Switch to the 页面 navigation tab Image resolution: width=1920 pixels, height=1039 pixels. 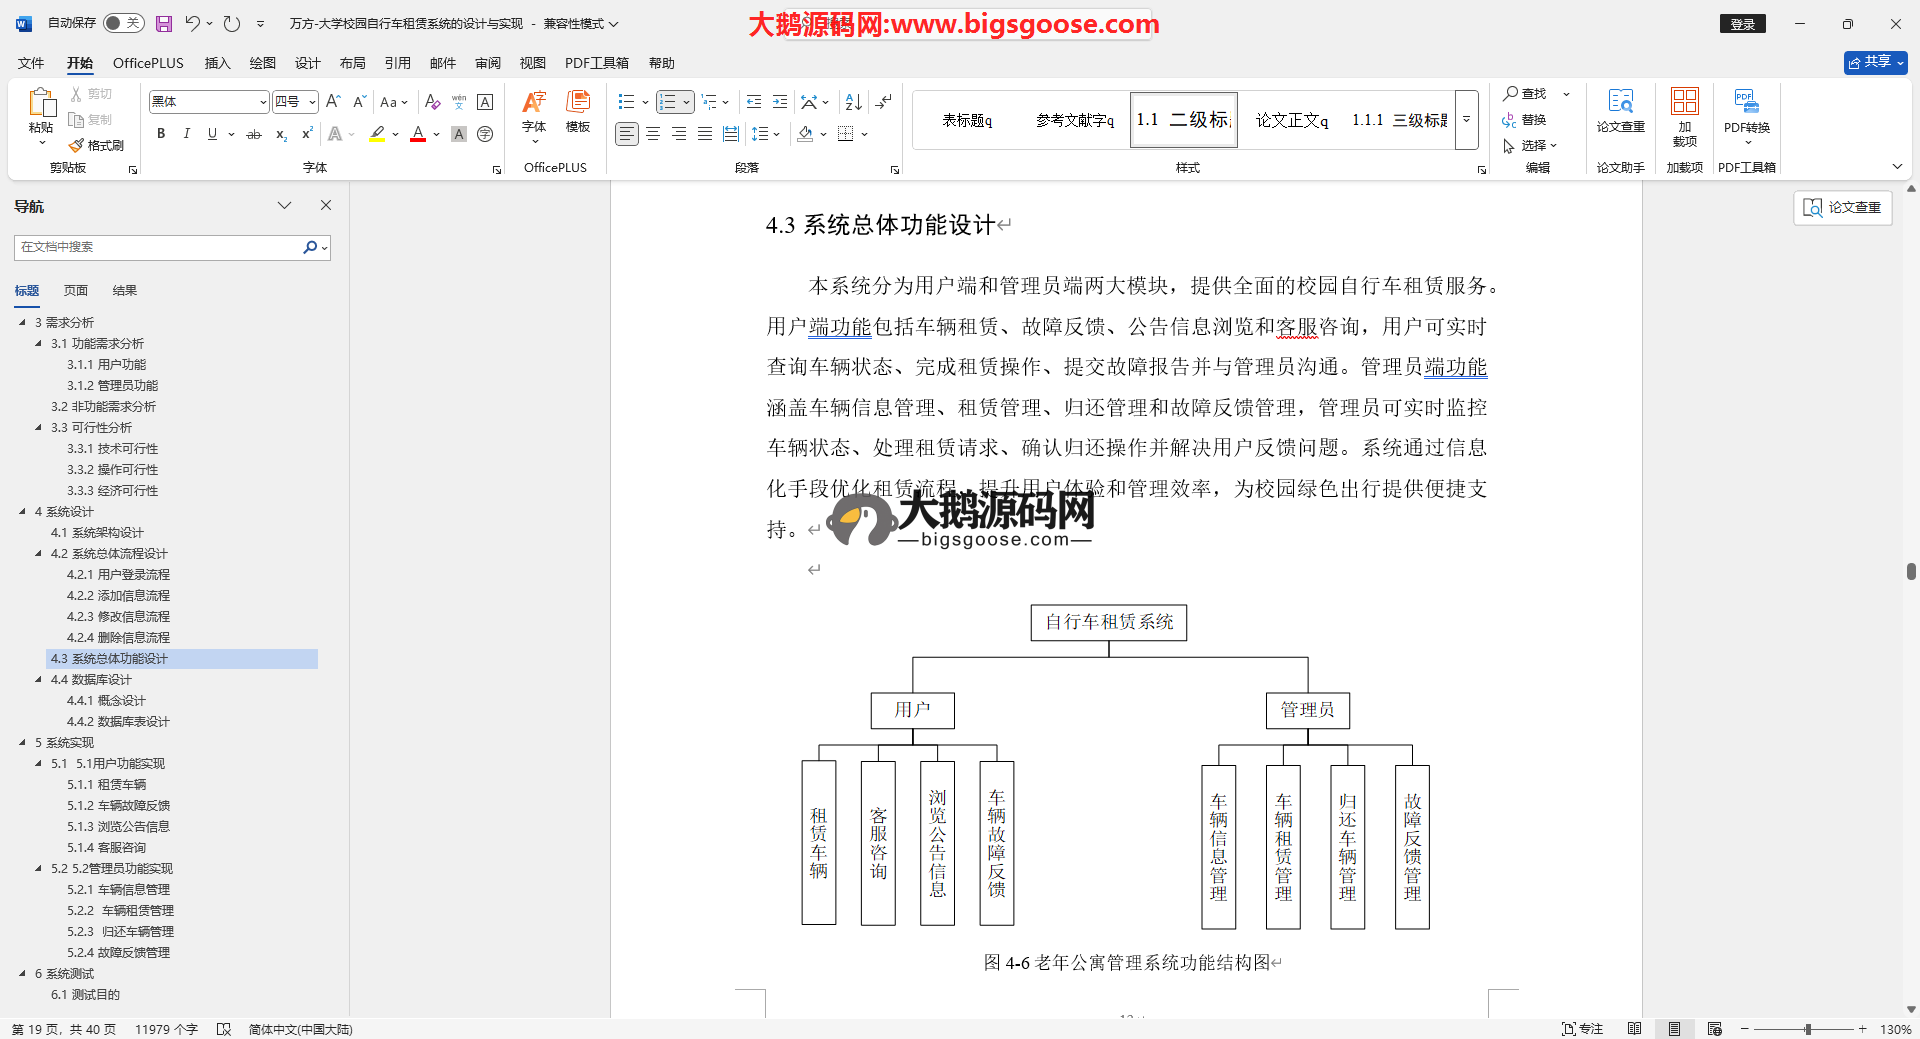(x=76, y=291)
